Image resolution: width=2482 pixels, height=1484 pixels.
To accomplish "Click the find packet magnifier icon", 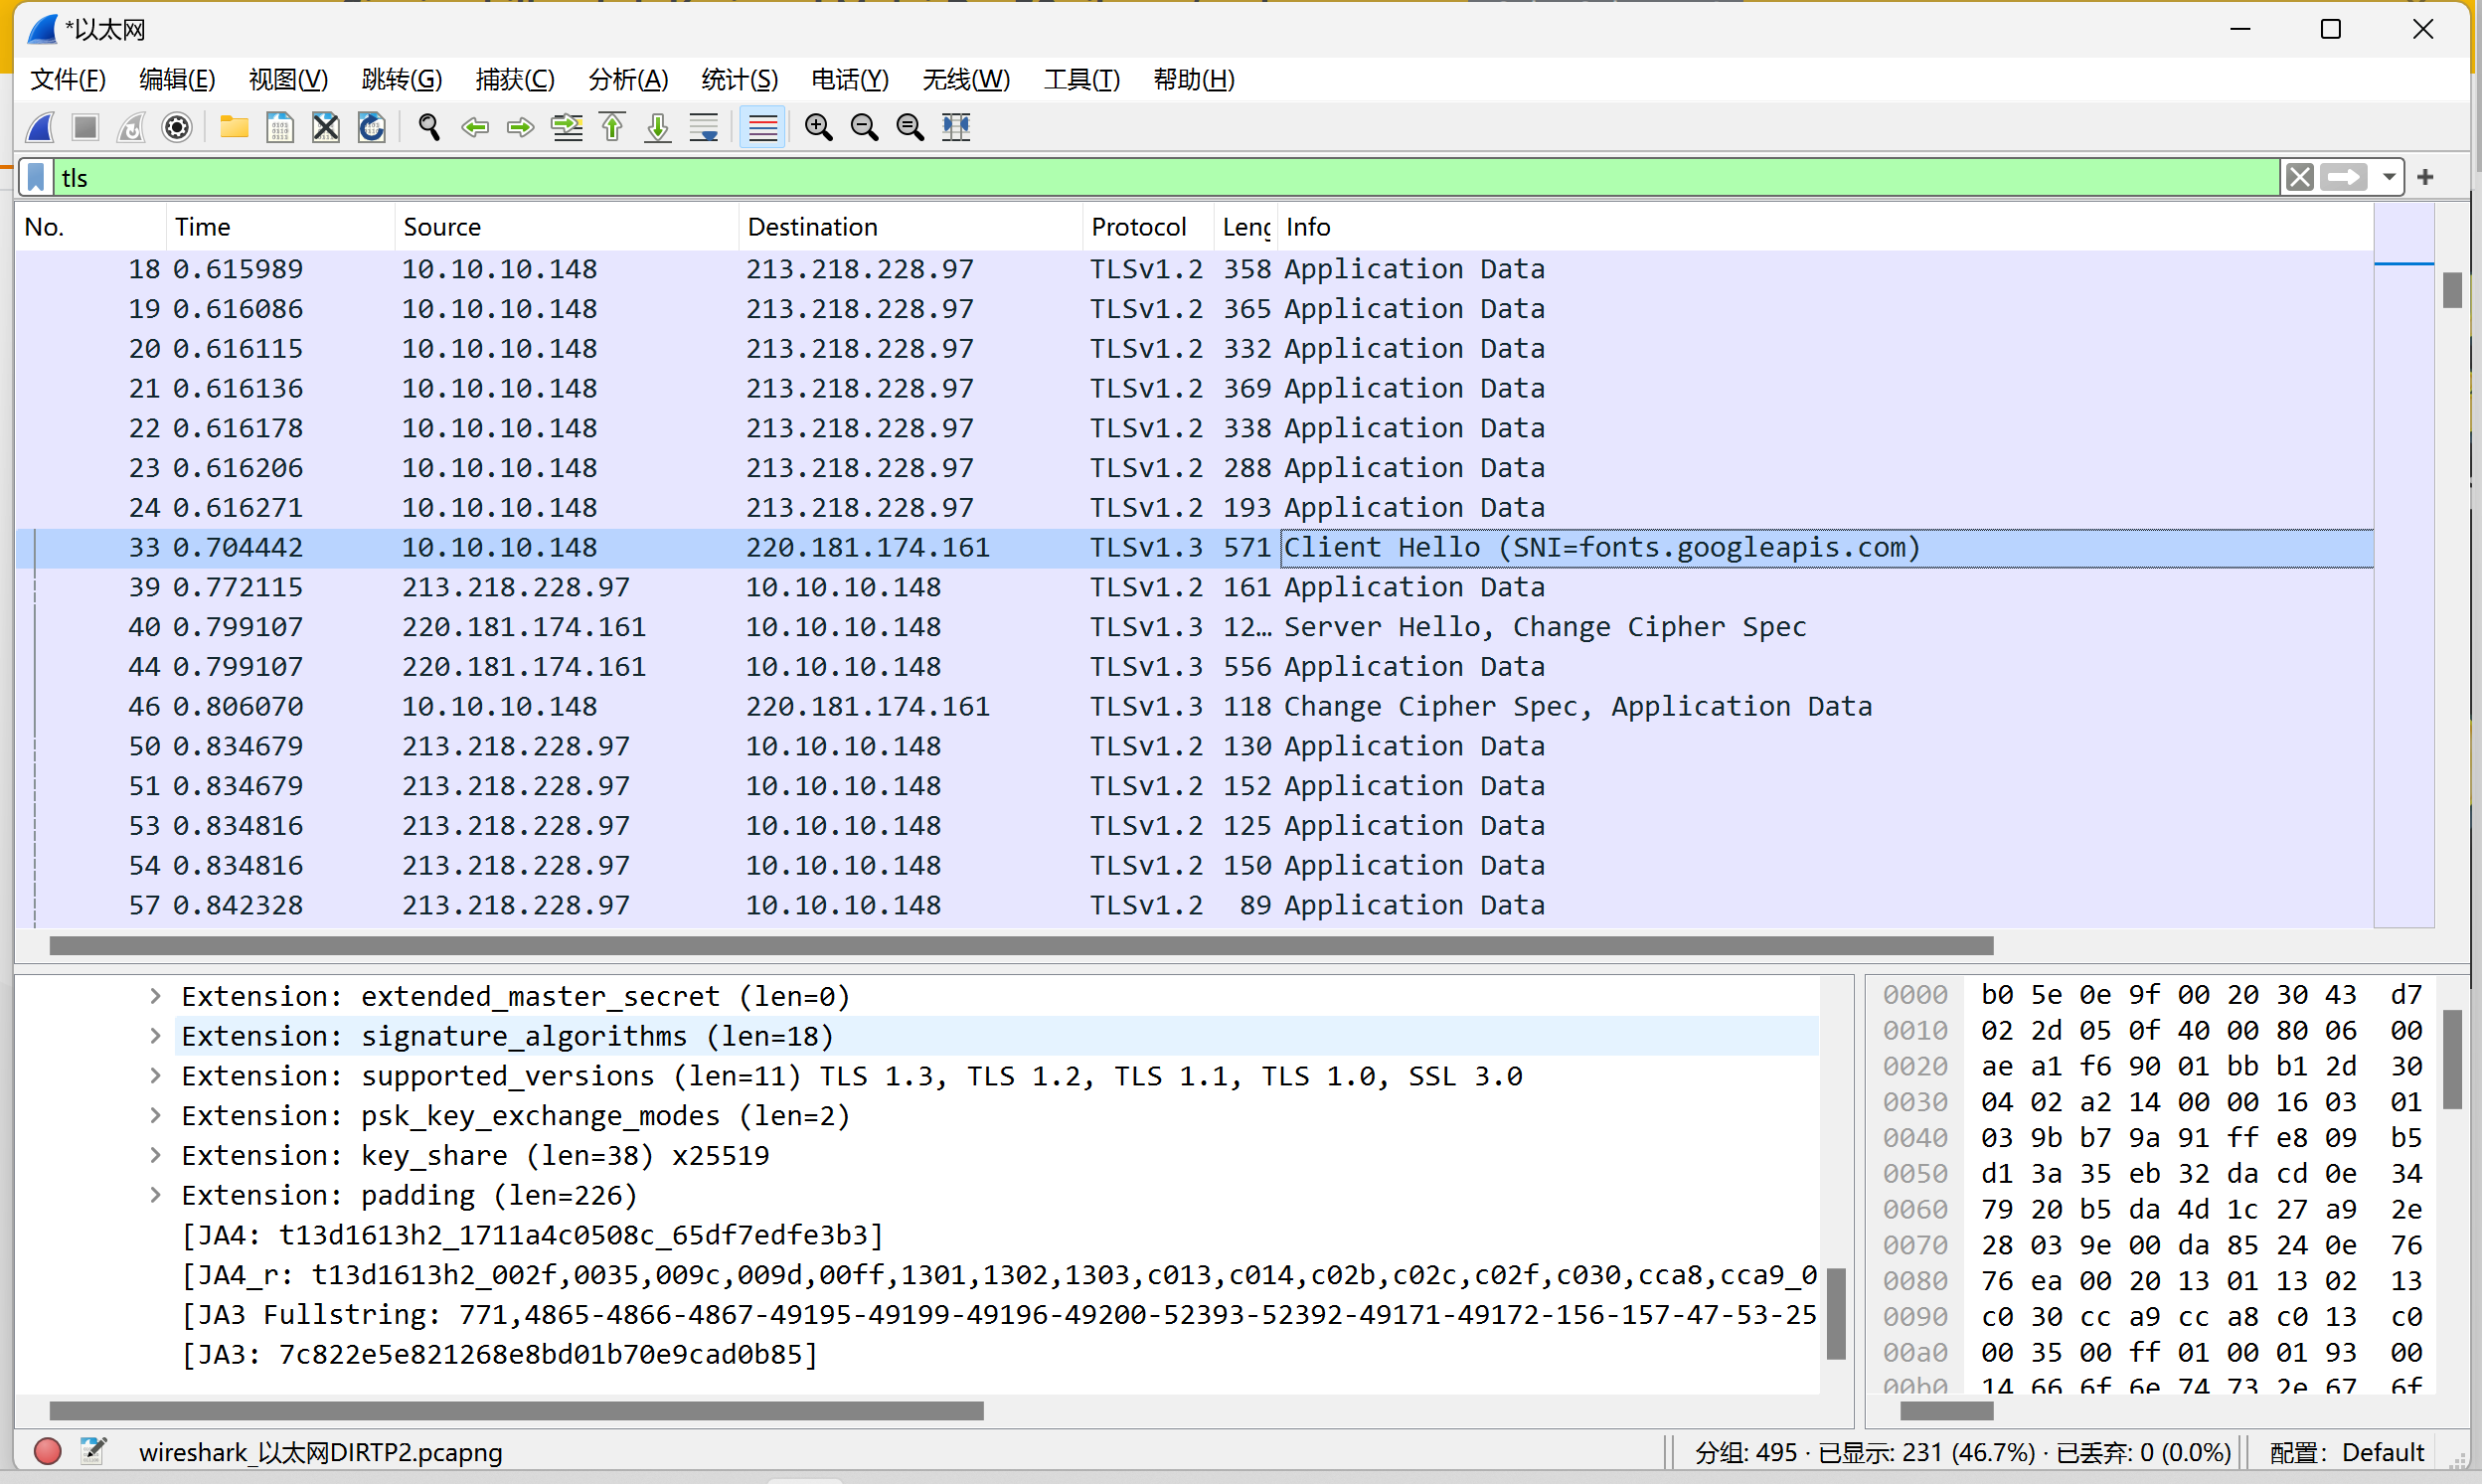I will (x=429, y=127).
